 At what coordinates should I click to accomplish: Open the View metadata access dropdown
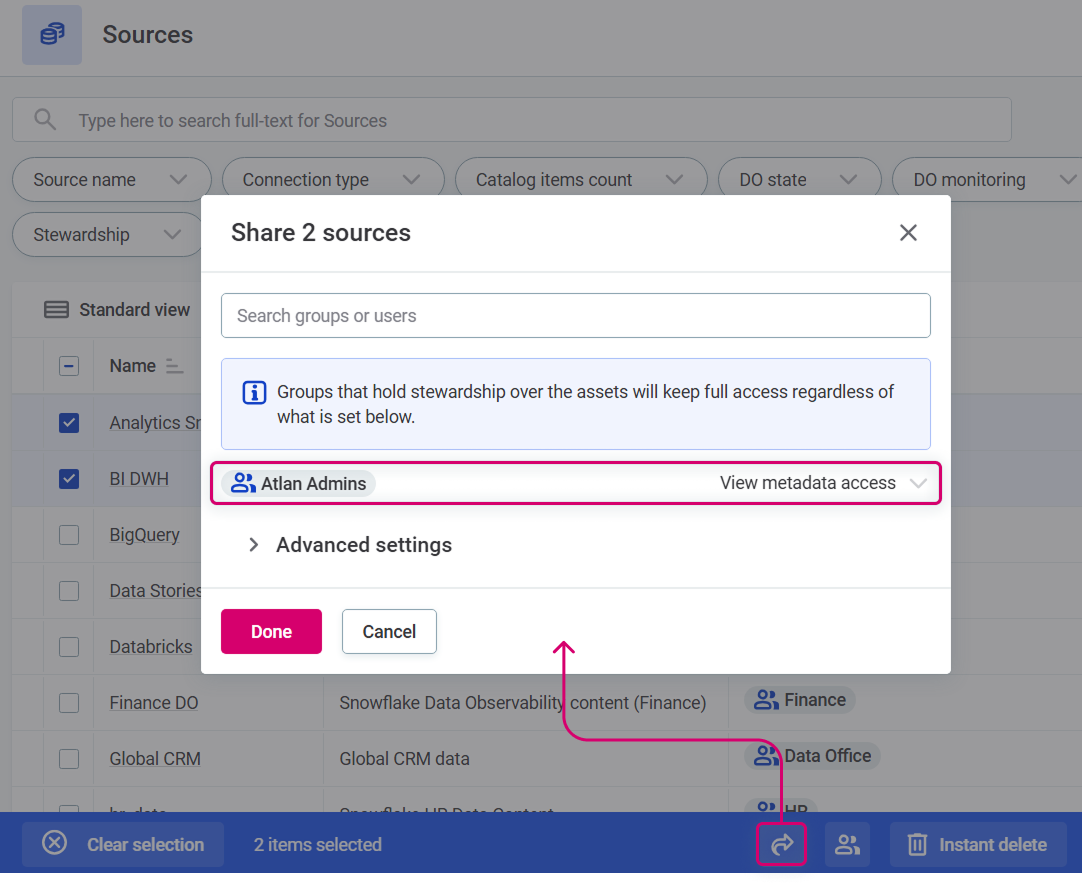tap(918, 483)
